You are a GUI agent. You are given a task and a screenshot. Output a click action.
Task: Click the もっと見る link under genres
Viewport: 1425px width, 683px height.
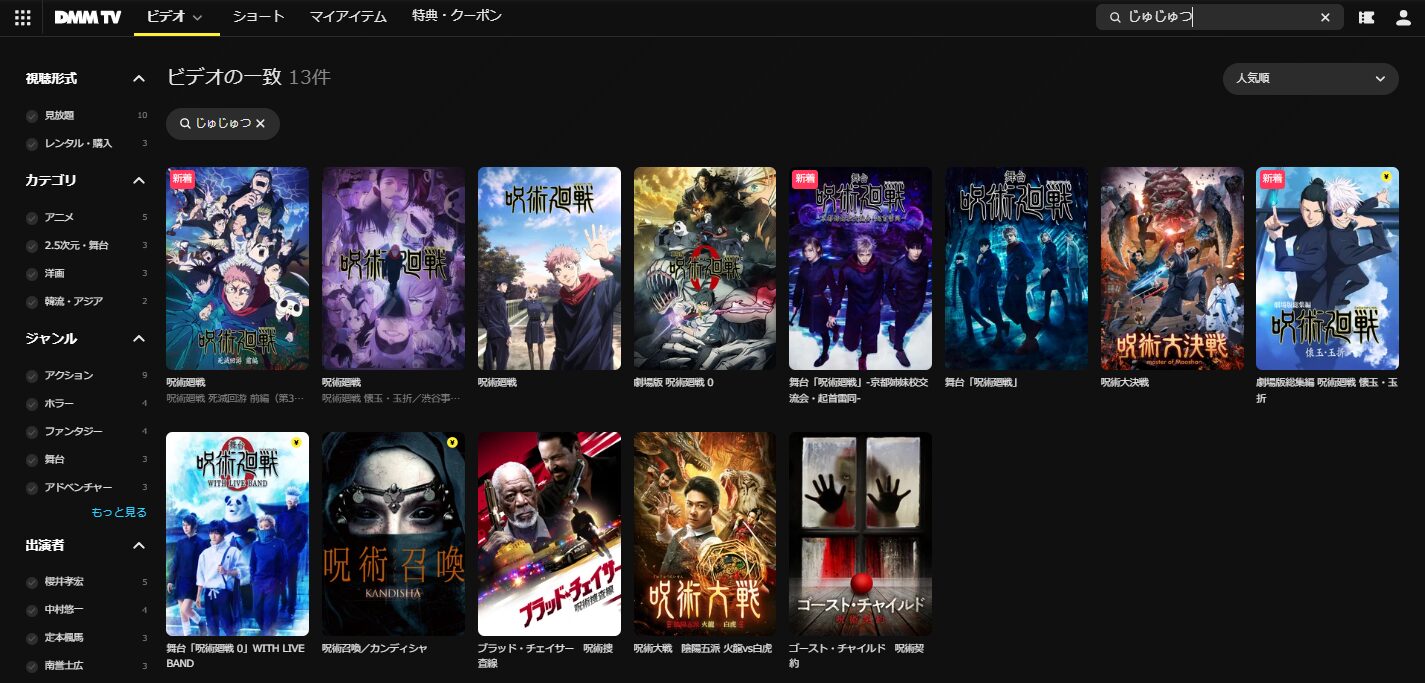[x=119, y=513]
